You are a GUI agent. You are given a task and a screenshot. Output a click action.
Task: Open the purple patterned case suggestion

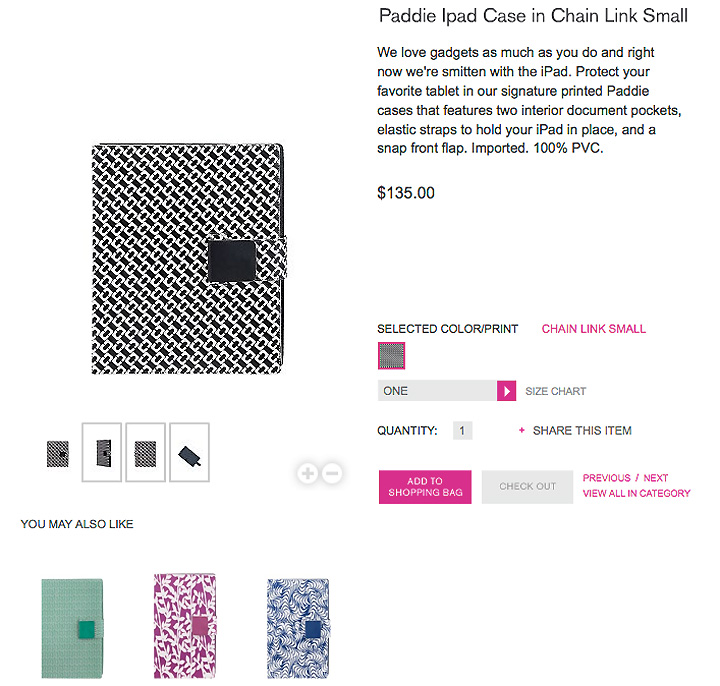(x=186, y=626)
